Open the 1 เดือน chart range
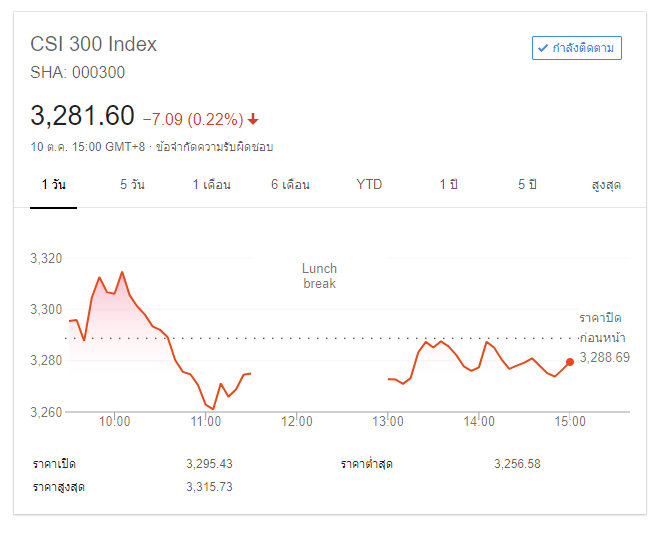This screenshot has width=667, height=534. pos(212,185)
